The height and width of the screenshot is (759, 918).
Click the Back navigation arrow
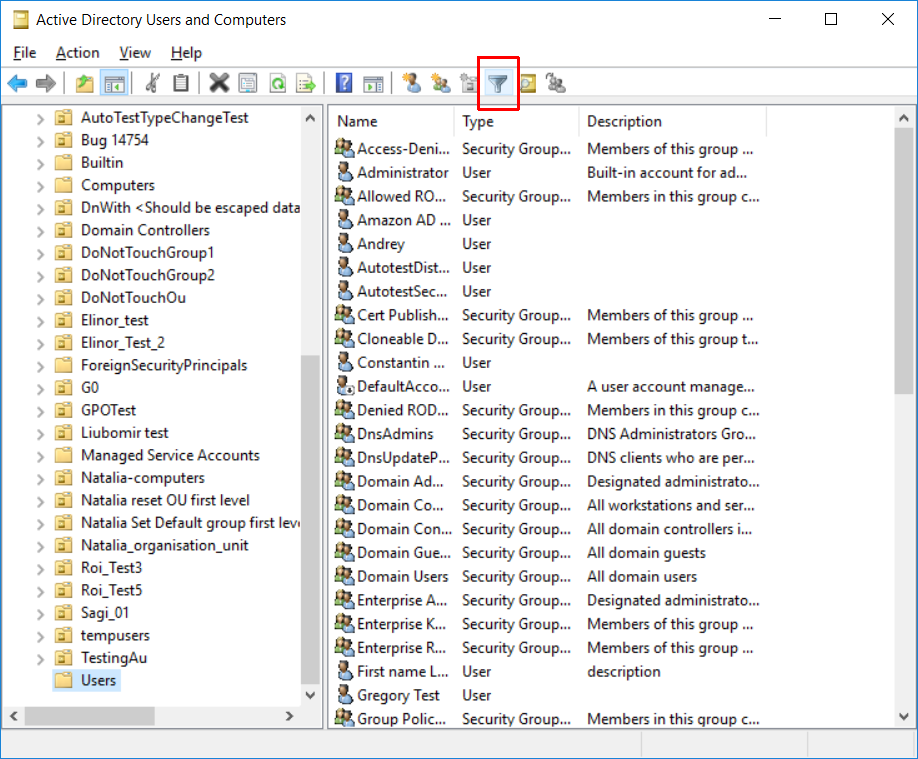click(17, 83)
